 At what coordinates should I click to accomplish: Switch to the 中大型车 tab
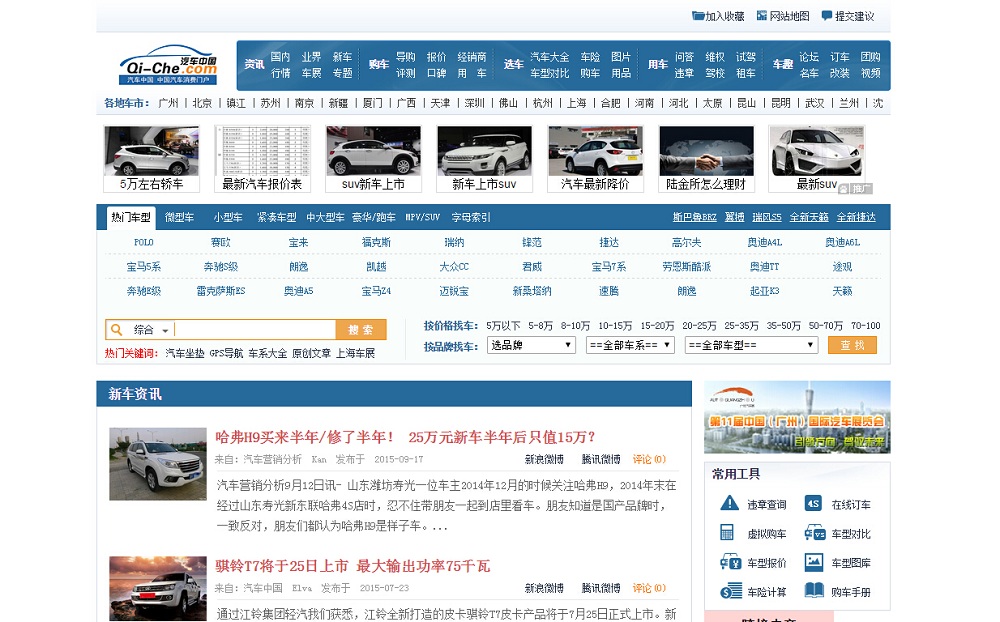[325, 218]
